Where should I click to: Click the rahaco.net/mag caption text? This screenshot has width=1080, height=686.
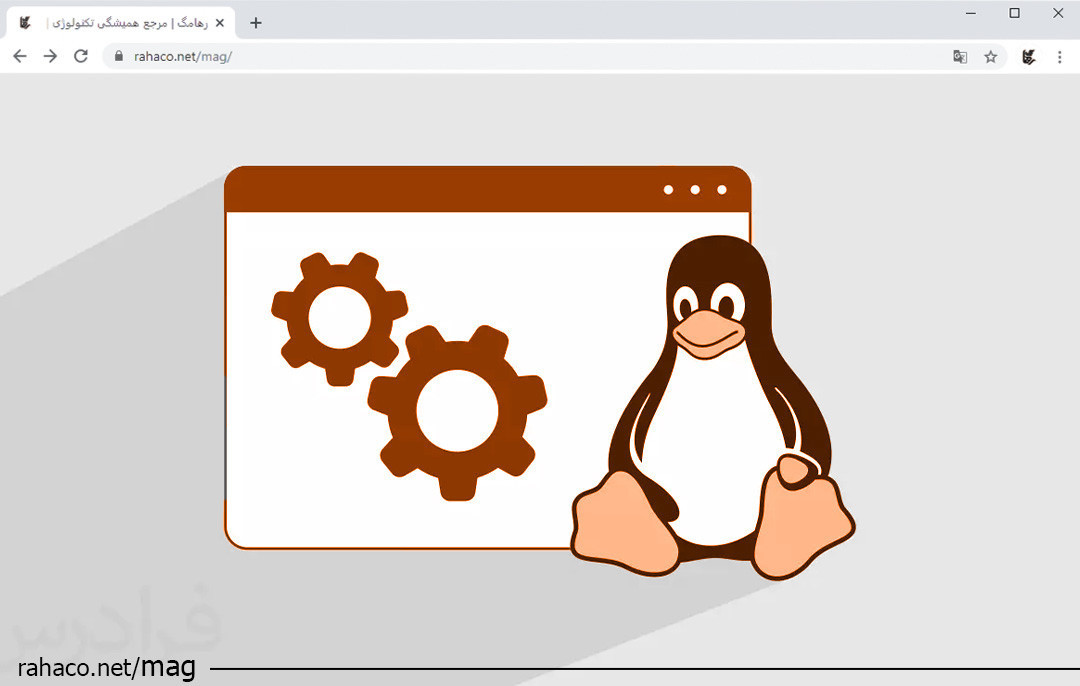click(105, 667)
